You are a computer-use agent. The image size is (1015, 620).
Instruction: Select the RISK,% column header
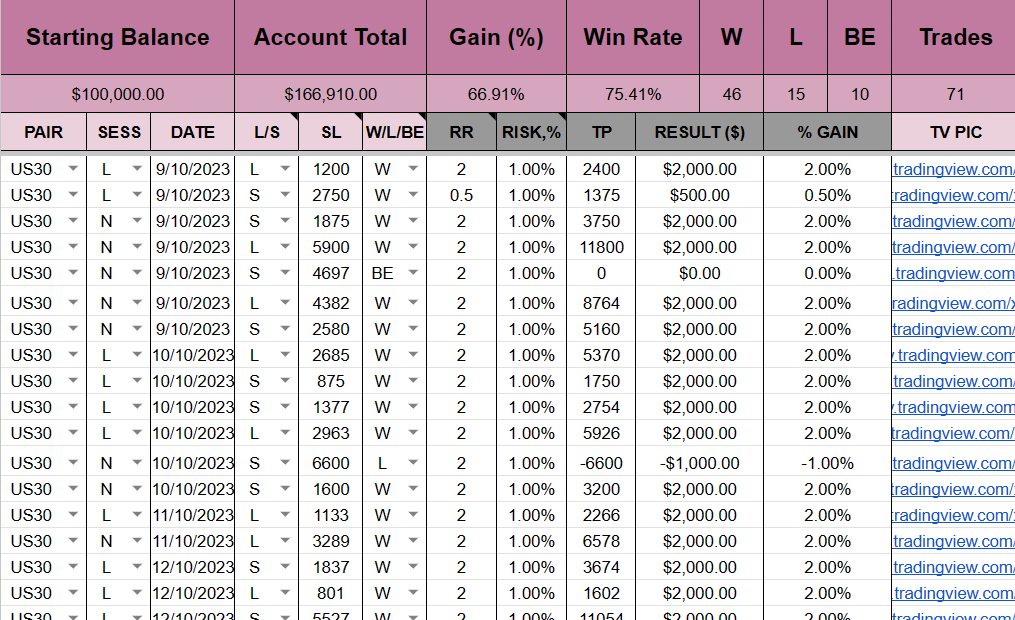tap(531, 132)
